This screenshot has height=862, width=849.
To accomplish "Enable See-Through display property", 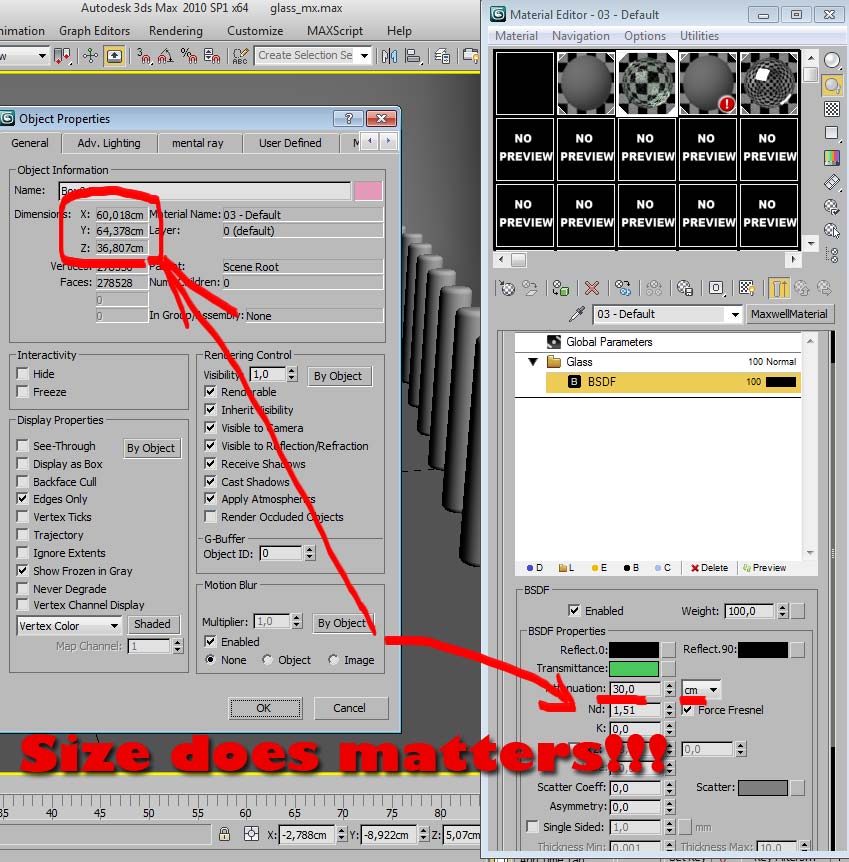I will 23,445.
